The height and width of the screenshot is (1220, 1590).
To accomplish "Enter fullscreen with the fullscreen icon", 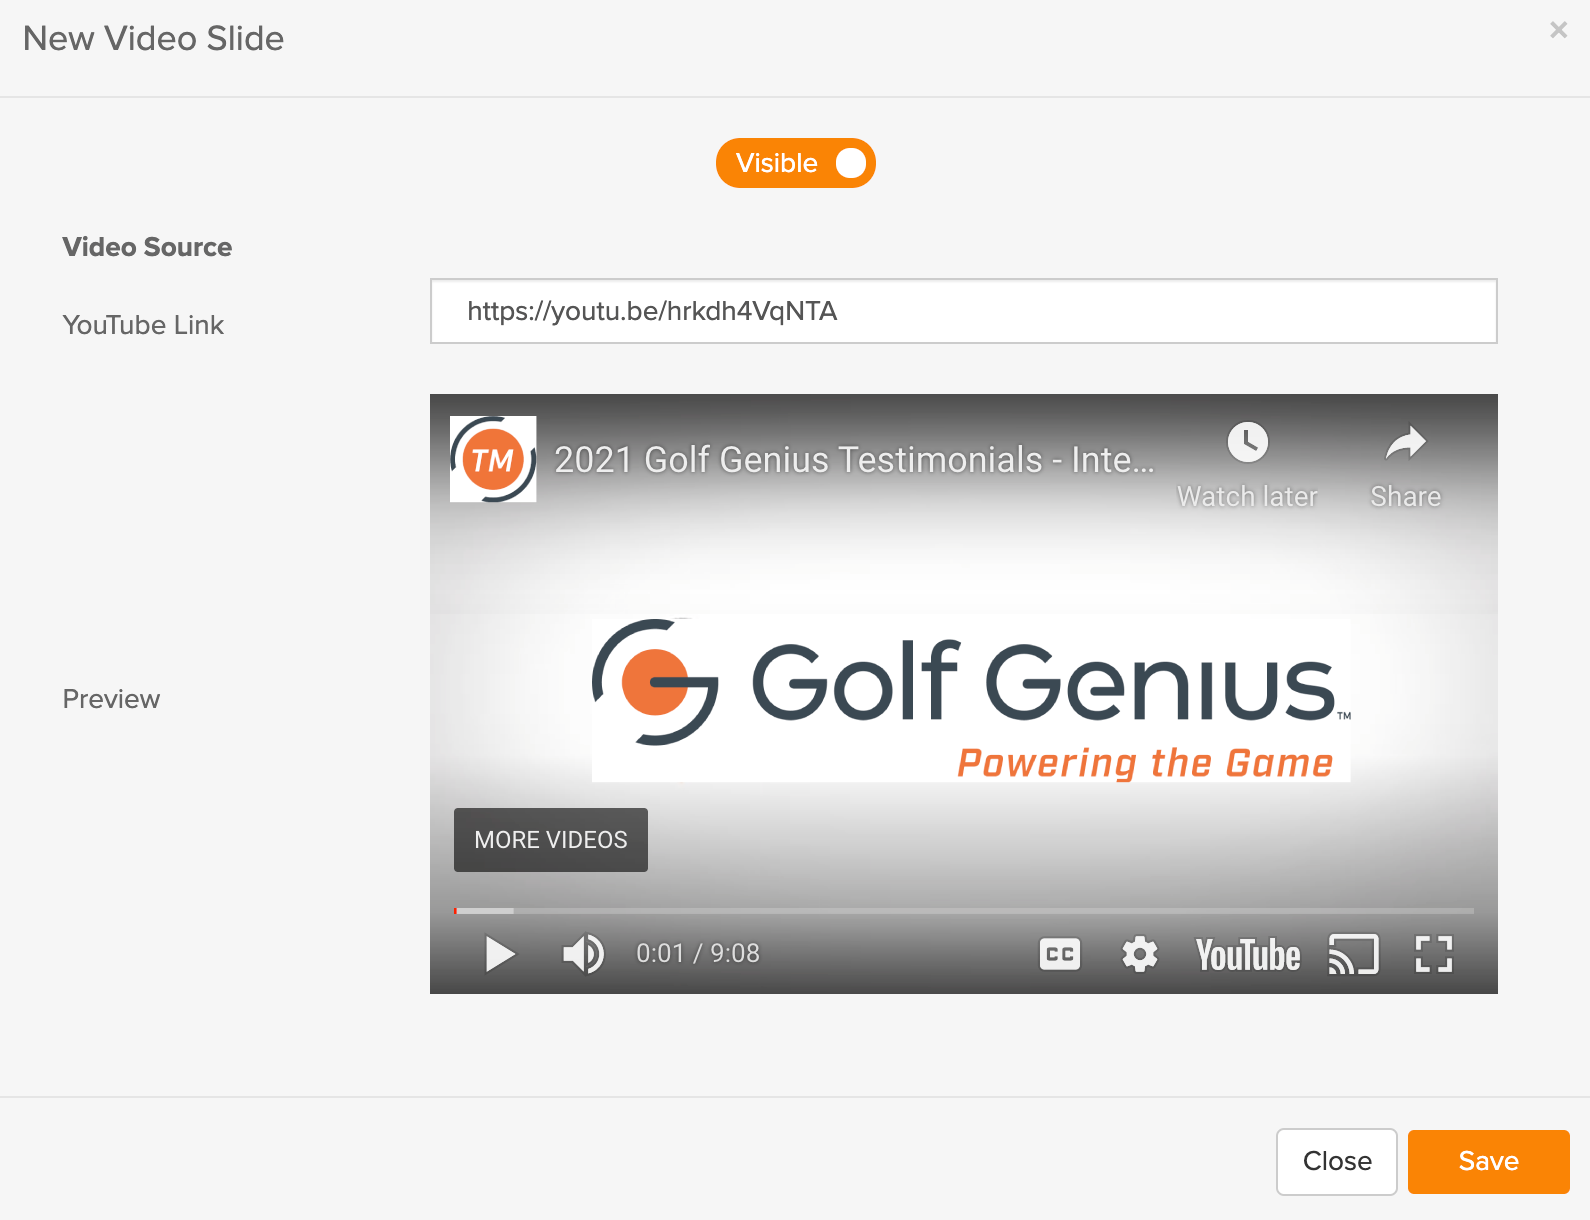I will [x=1434, y=954].
